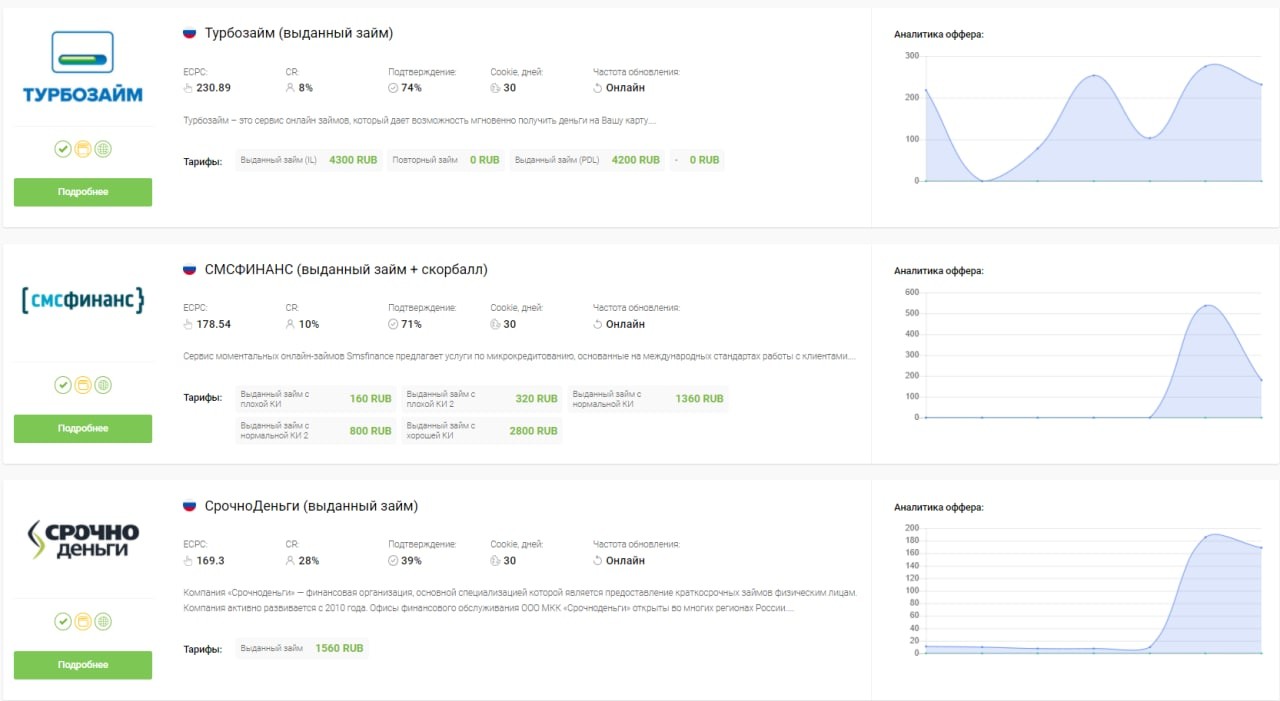Viewport: 1280px width, 701px height.
Task: Click green checkmark badge under СрочноДеньги logo
Action: [63, 622]
